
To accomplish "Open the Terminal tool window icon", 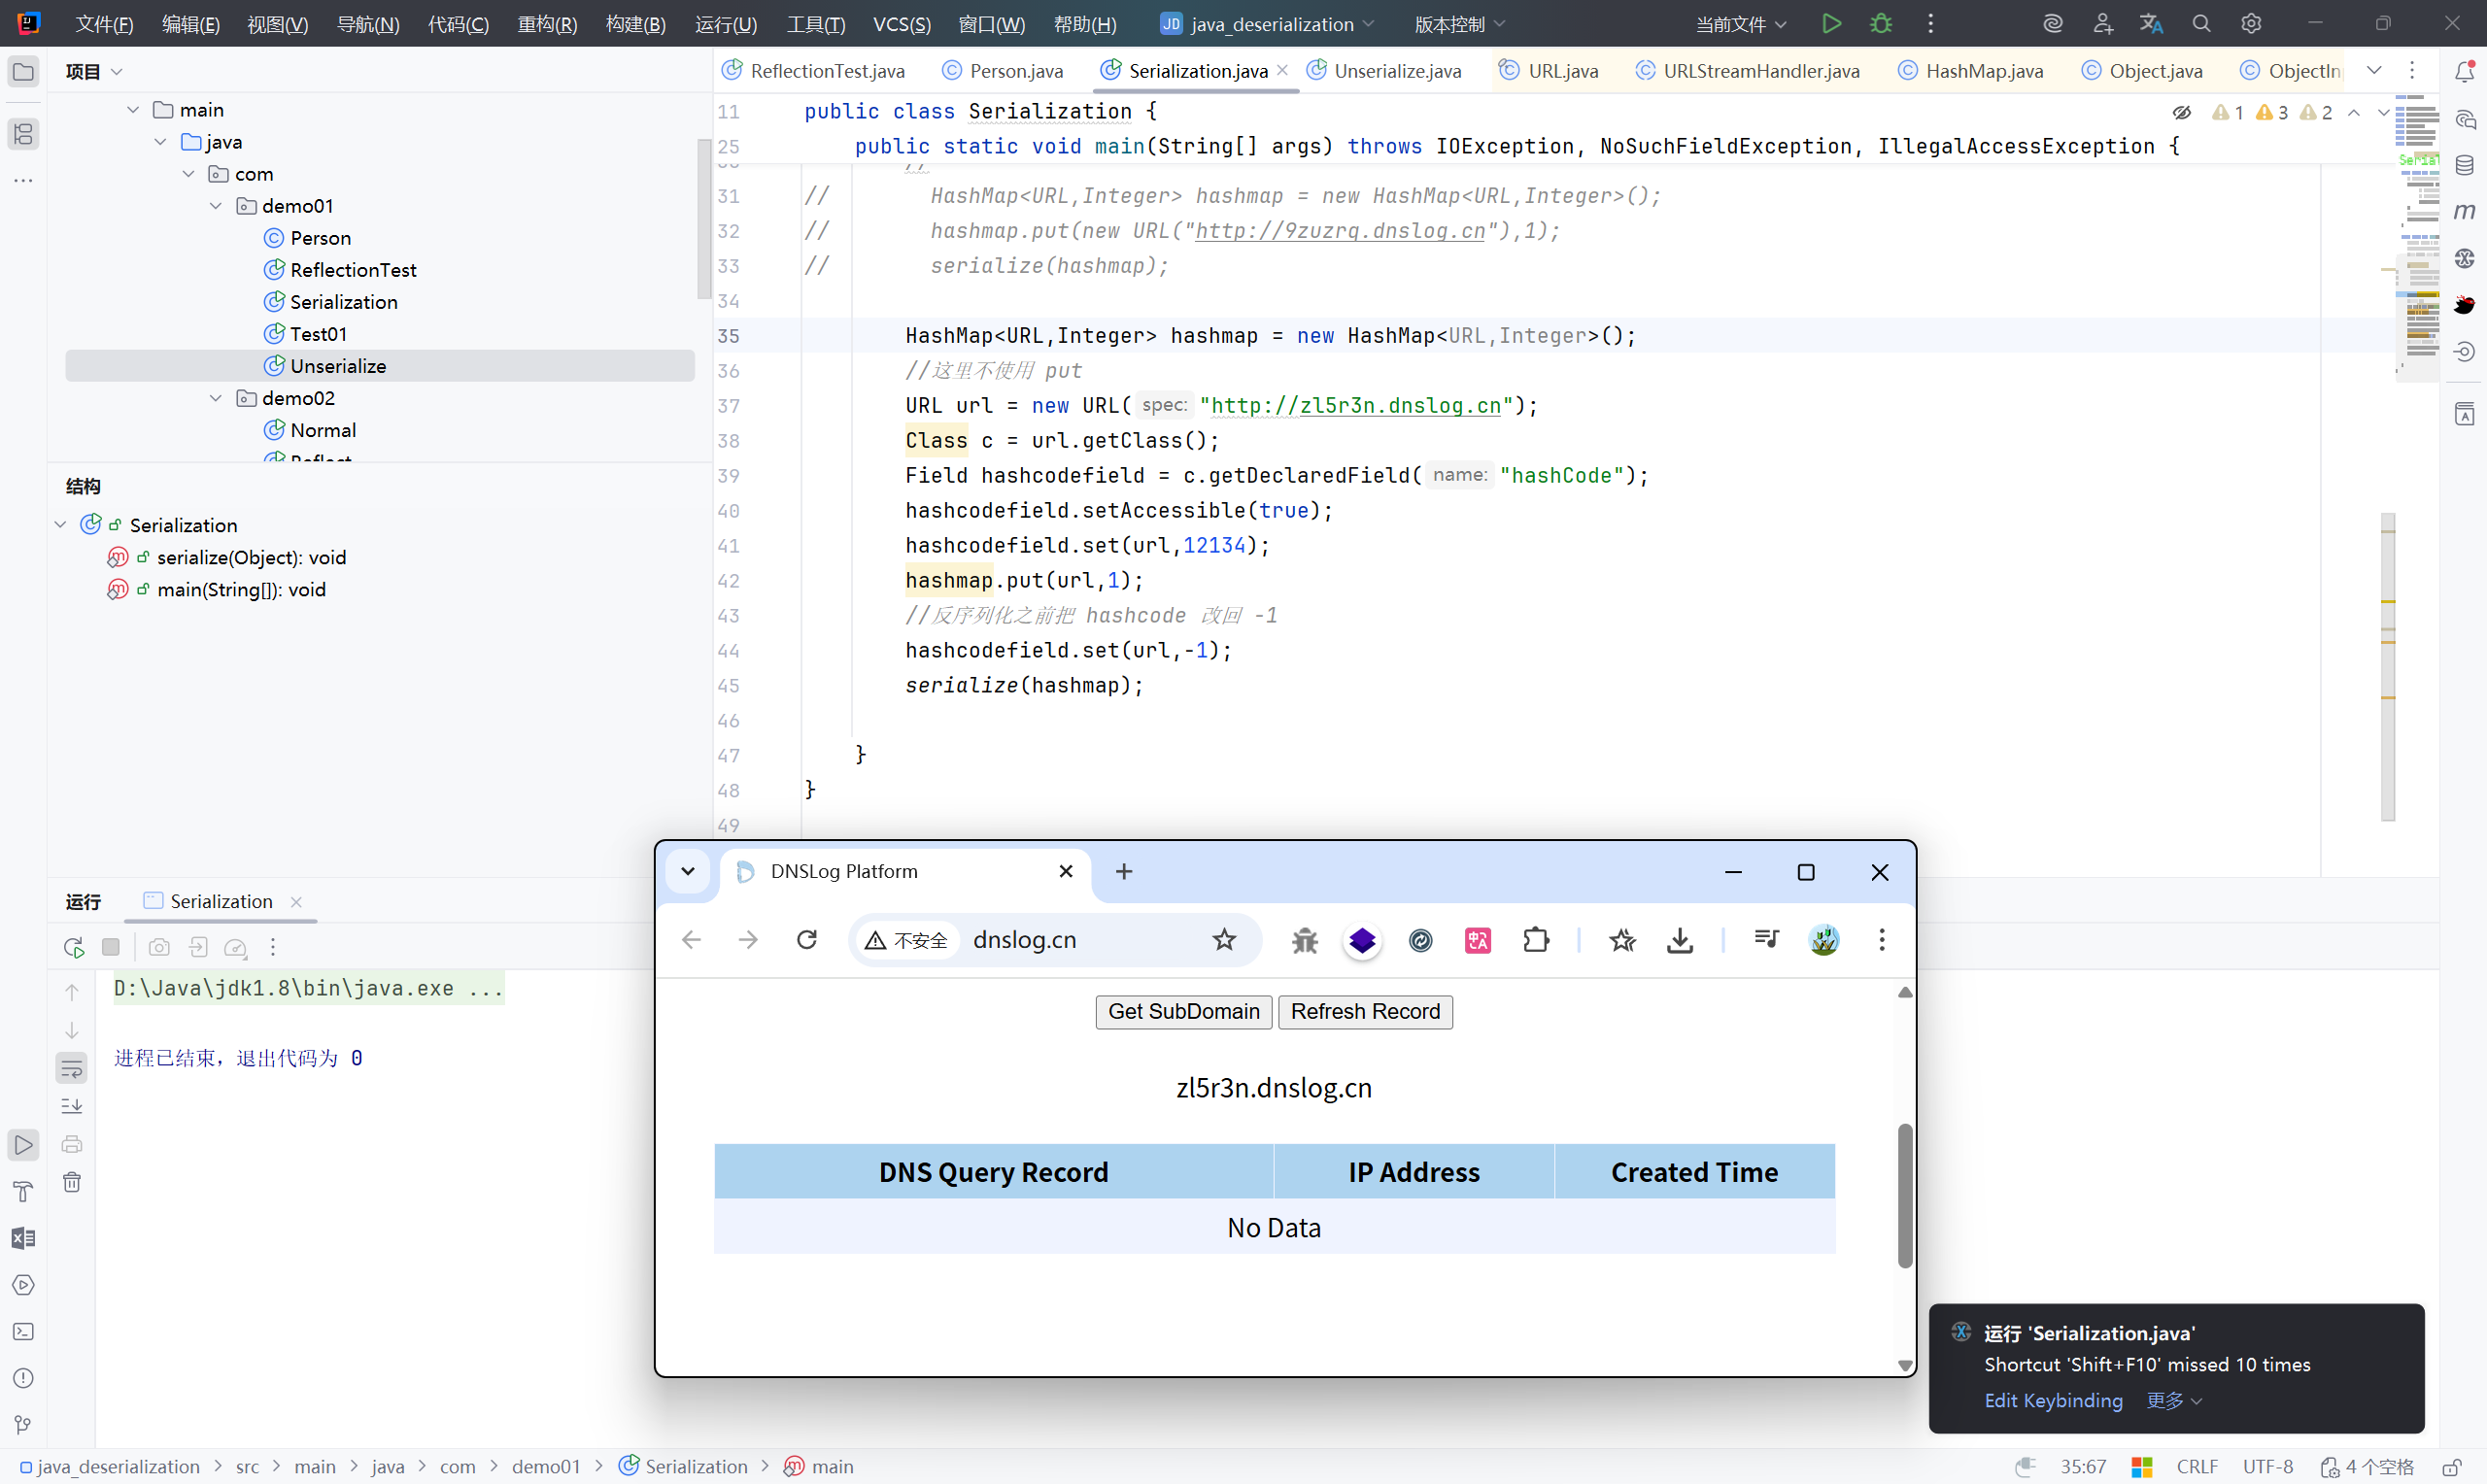I will coord(23,1332).
